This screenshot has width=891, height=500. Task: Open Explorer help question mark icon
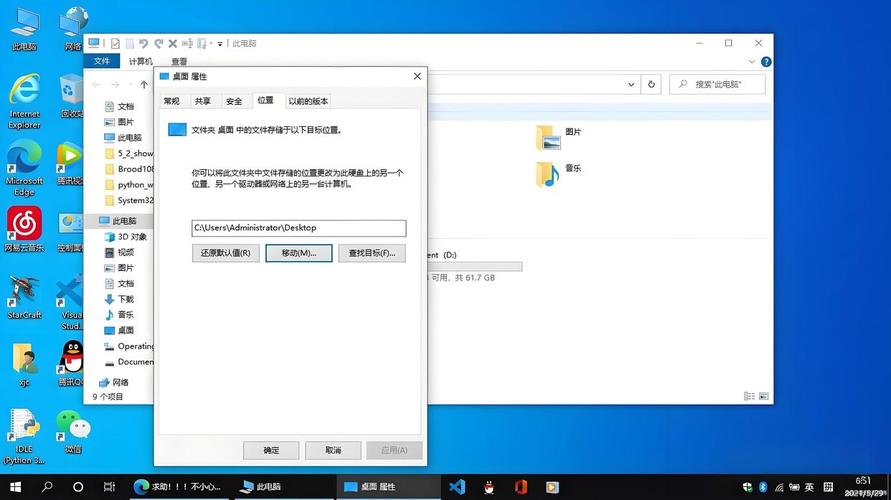[766, 62]
